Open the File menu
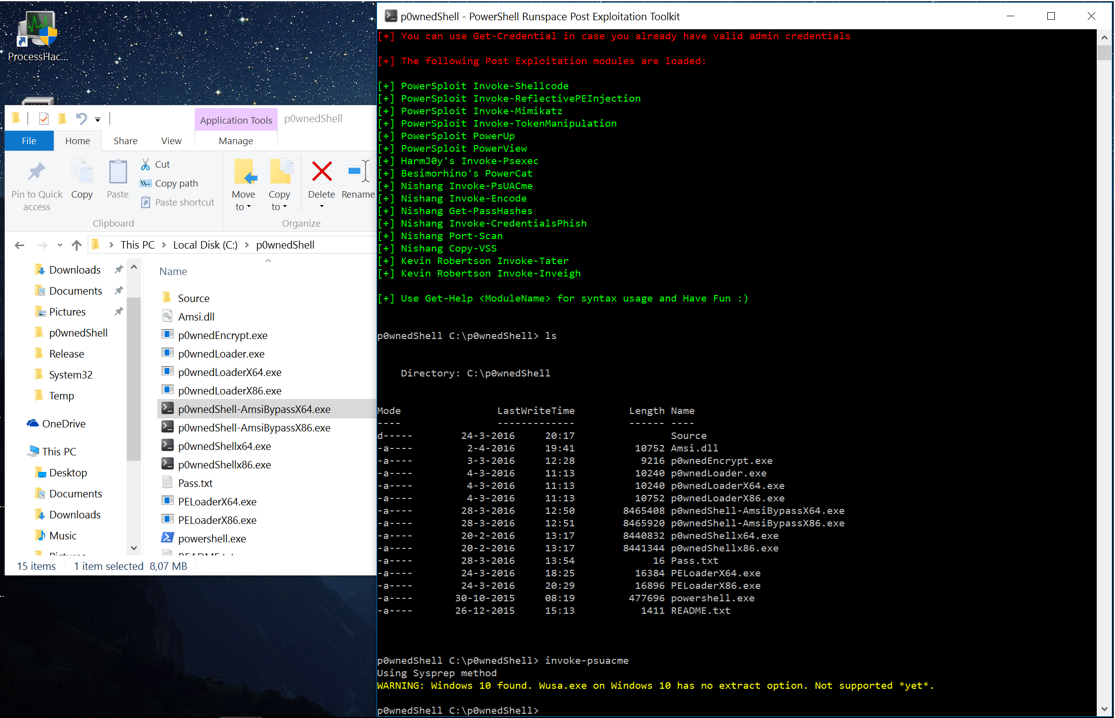 30,140
